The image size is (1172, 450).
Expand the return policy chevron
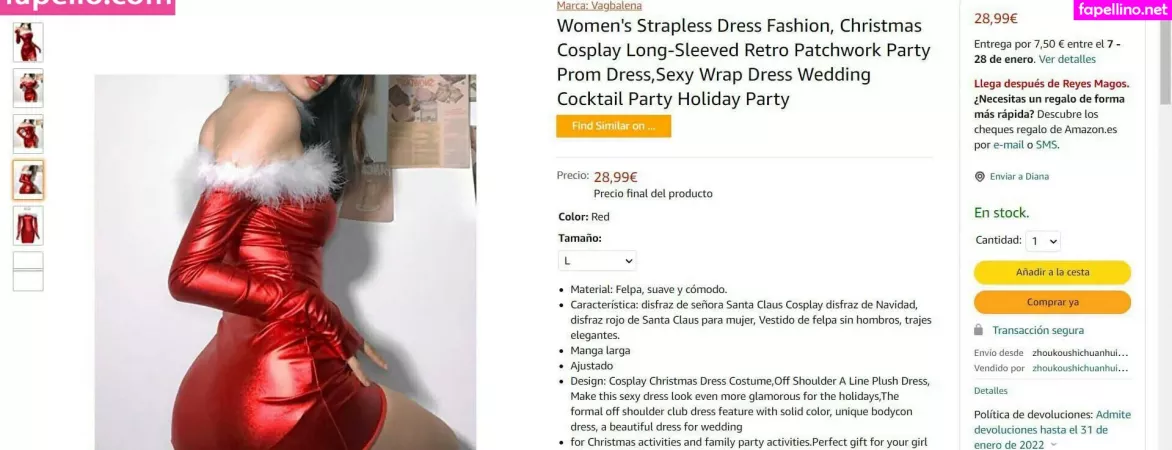(1054, 445)
